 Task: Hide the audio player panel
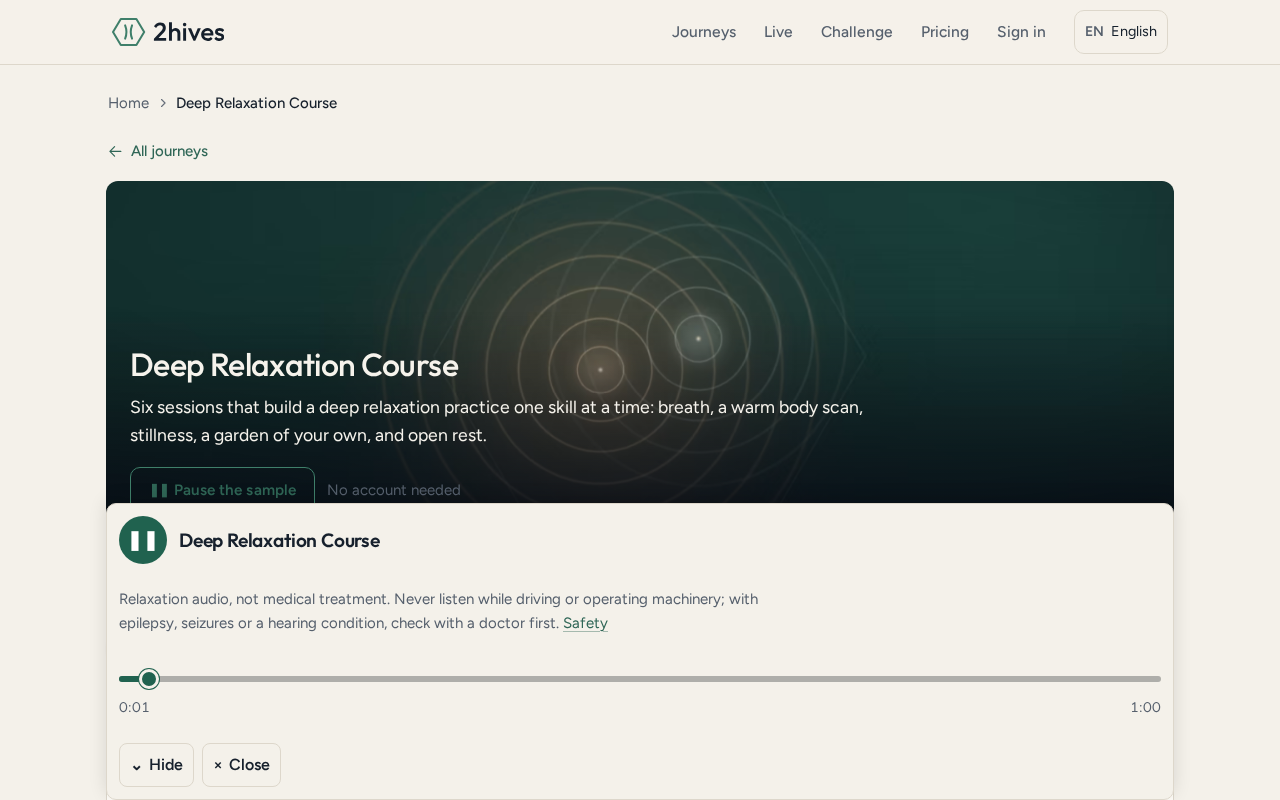click(x=156, y=765)
